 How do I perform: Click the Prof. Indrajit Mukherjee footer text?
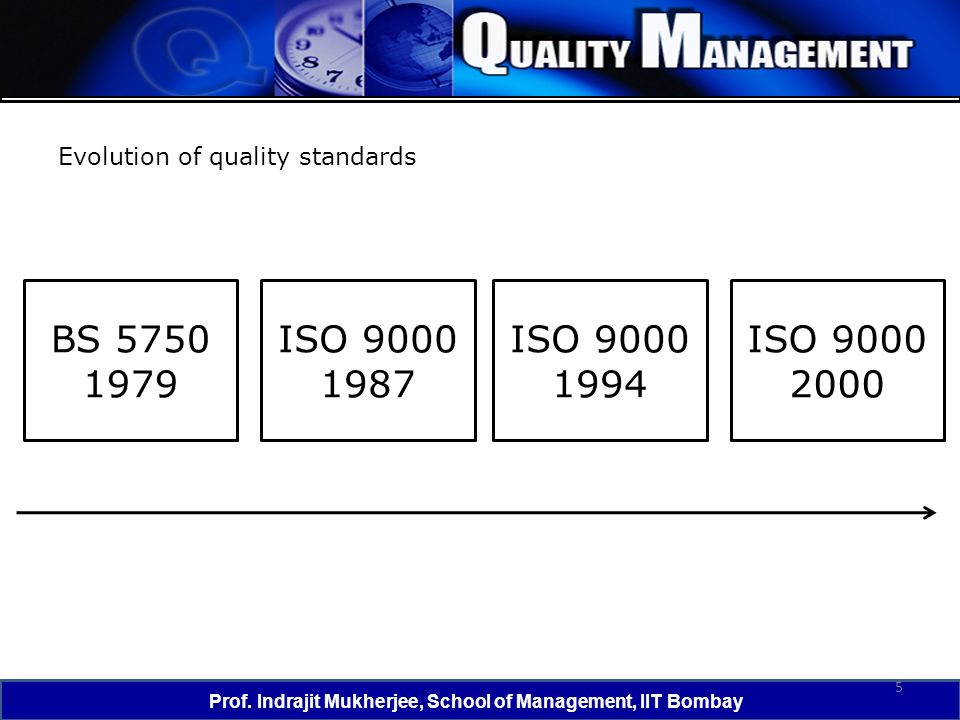[476, 701]
